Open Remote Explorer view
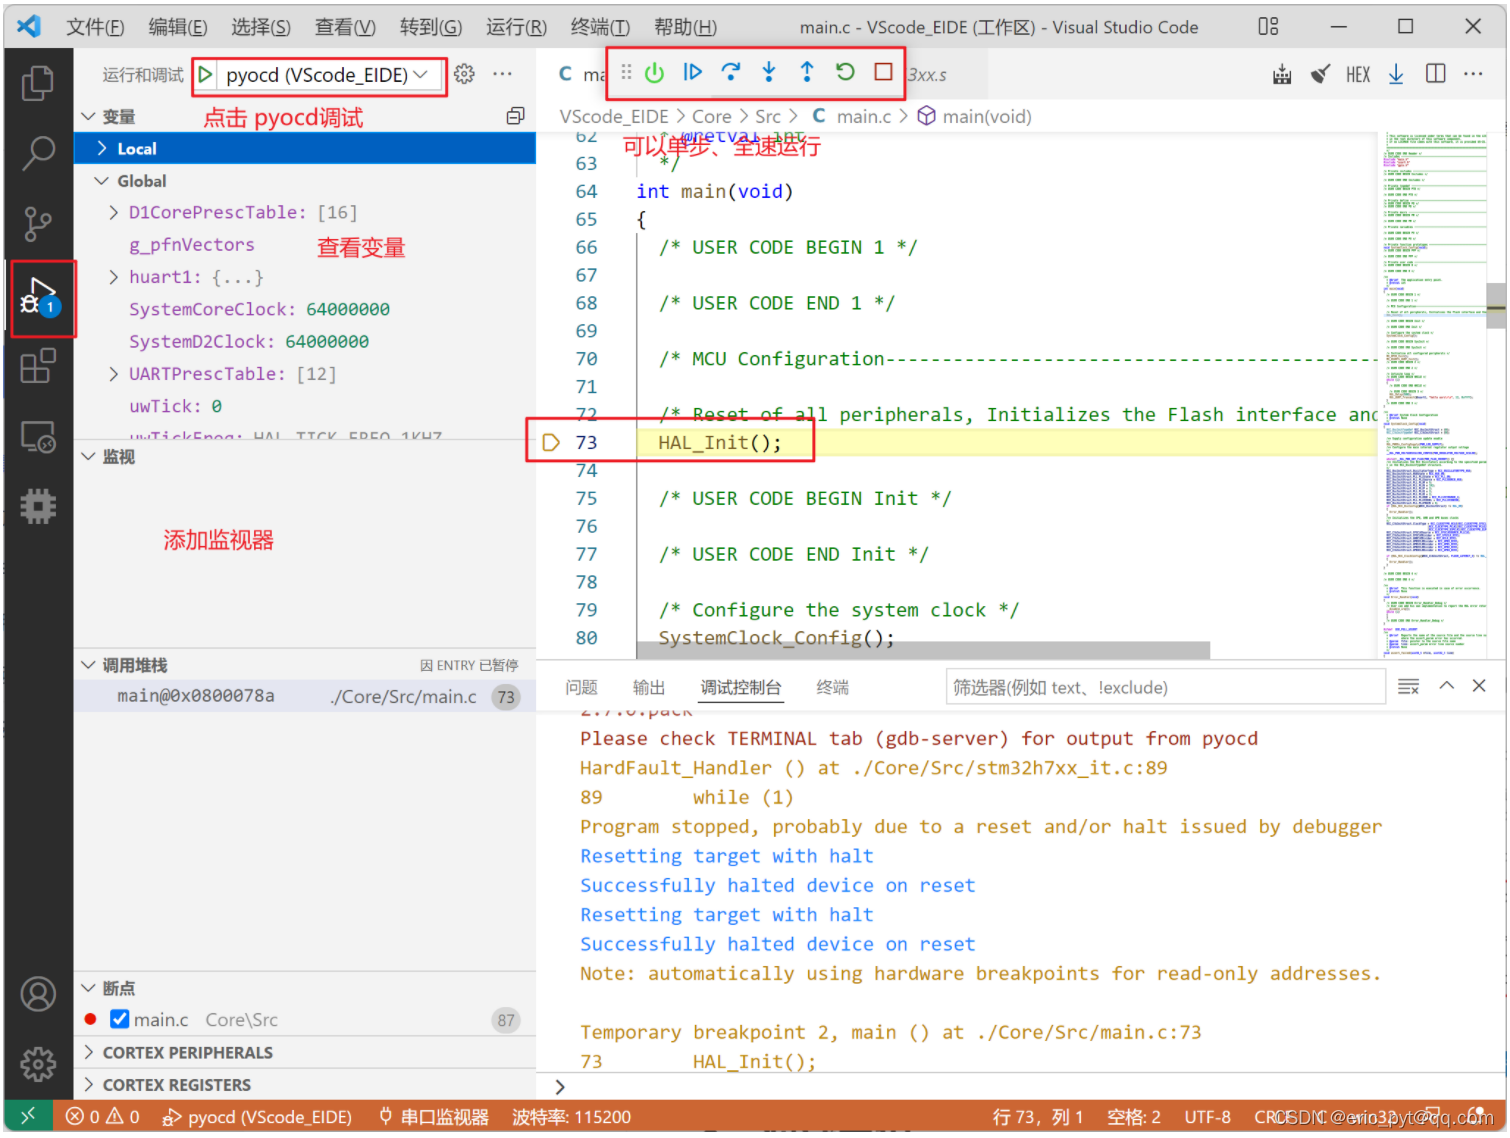 click(x=38, y=437)
